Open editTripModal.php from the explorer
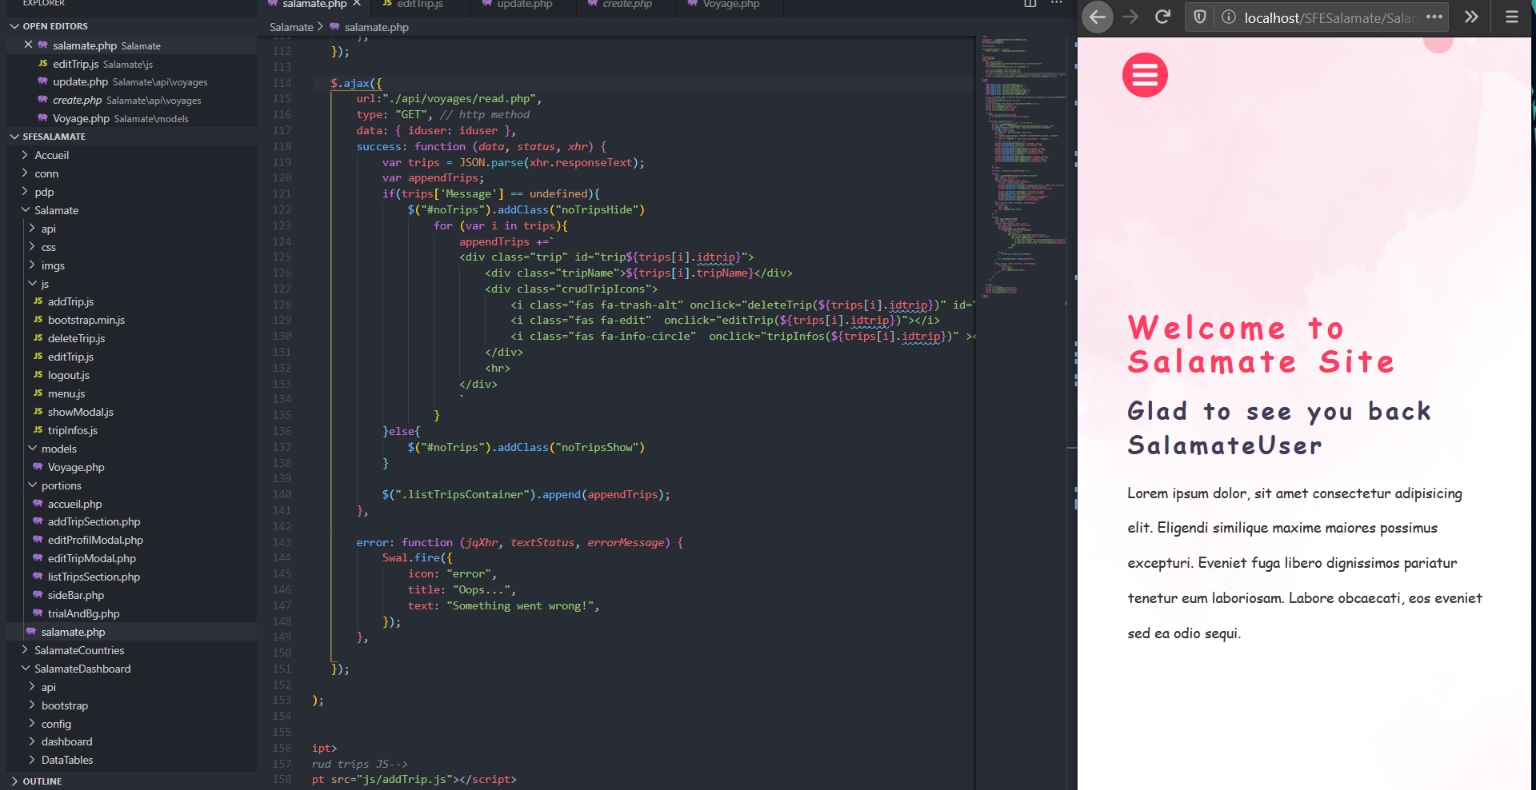 click(91, 558)
